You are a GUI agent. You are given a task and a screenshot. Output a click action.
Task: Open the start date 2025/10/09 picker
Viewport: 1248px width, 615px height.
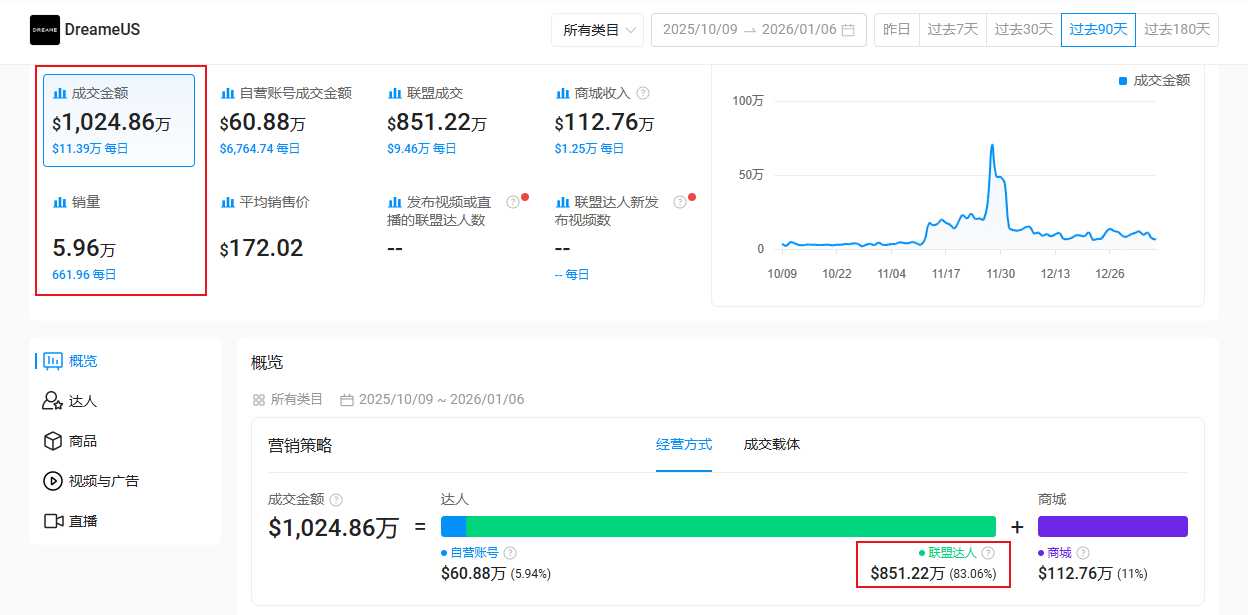pos(700,30)
